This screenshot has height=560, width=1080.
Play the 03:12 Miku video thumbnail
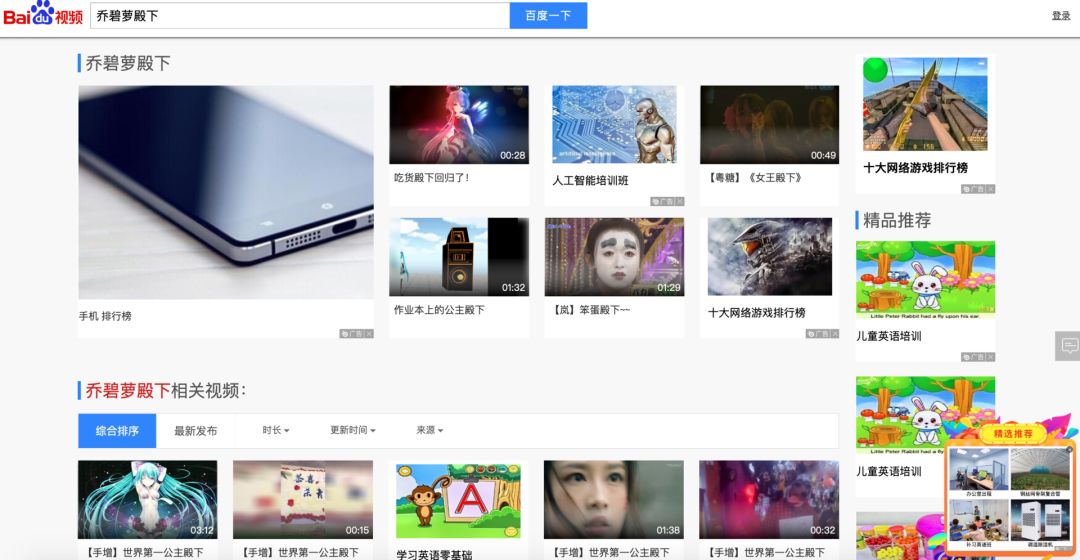tap(147, 499)
